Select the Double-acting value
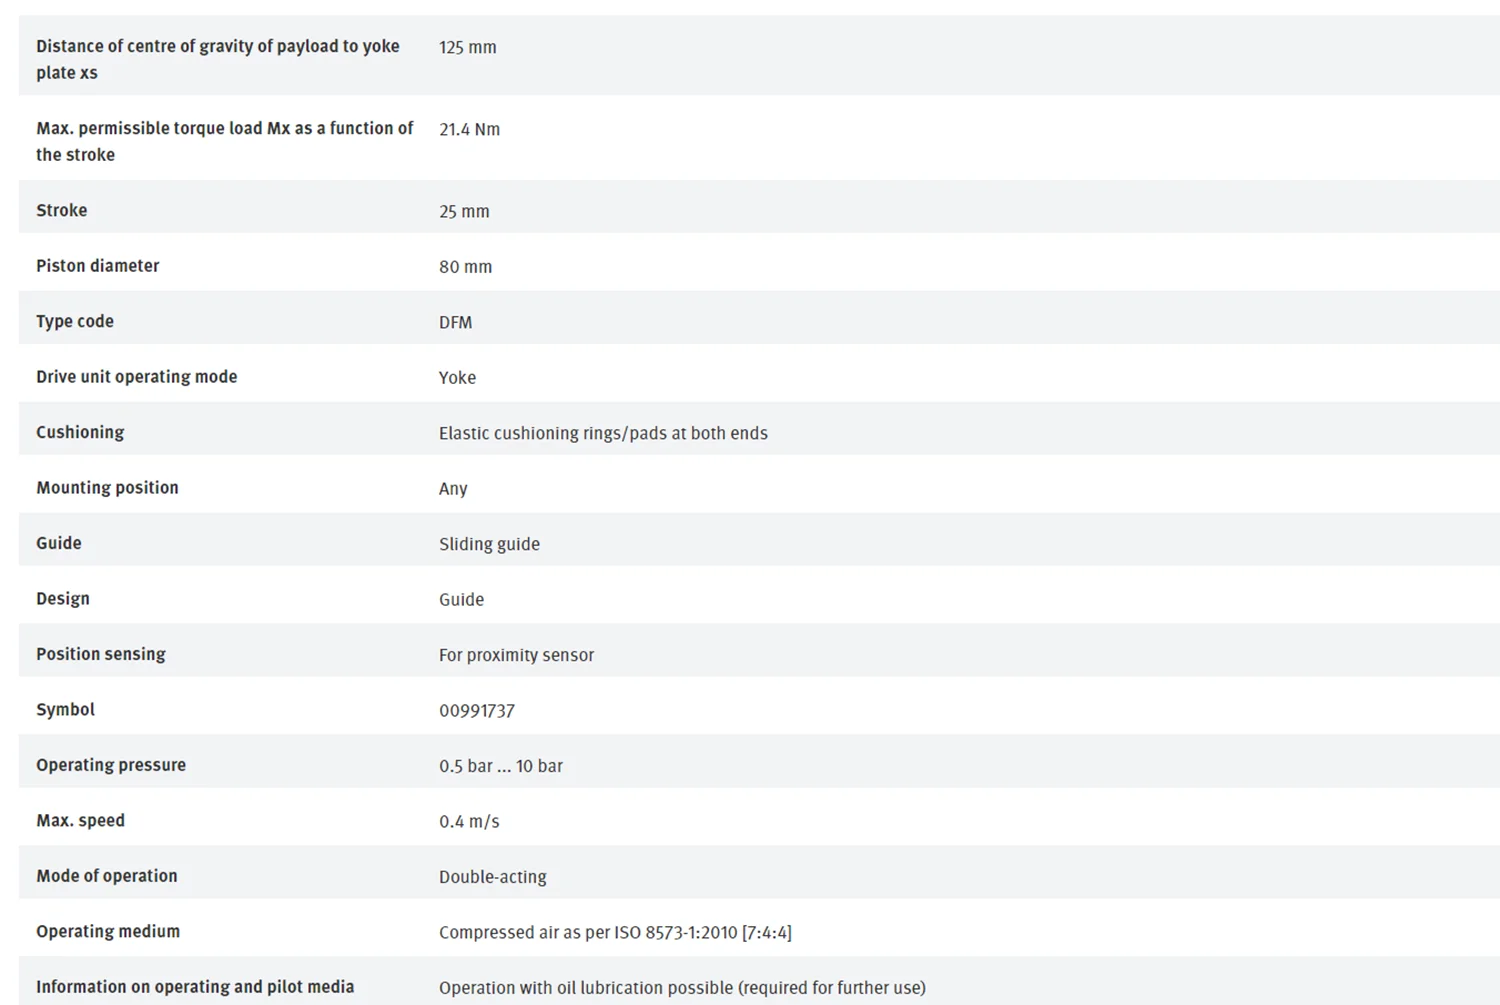Image resolution: width=1500 pixels, height=1005 pixels. (x=493, y=877)
